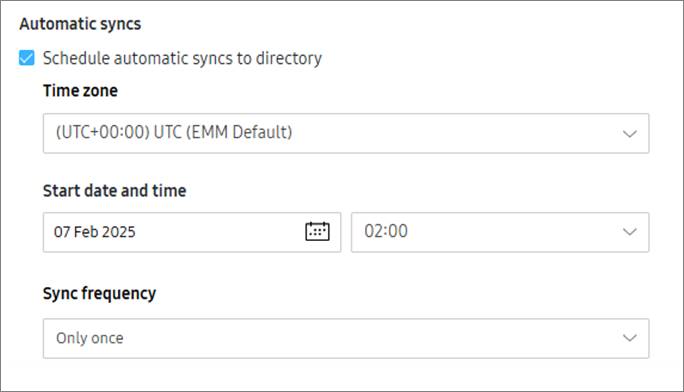Click the Sync frequency chevron arrow
The image size is (684, 392).
[629, 338]
